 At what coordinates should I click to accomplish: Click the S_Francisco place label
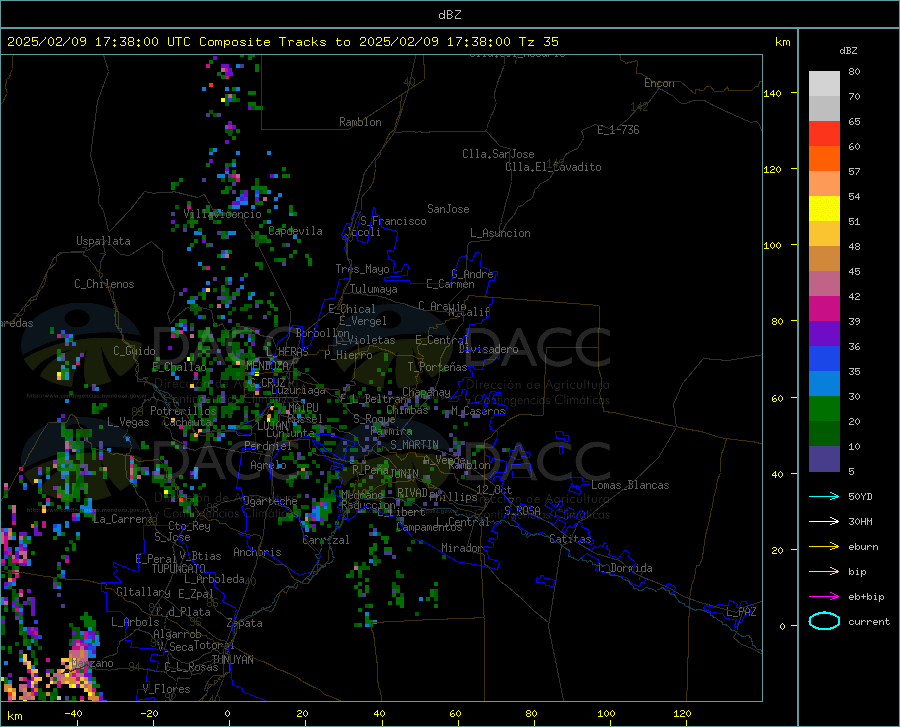(393, 221)
